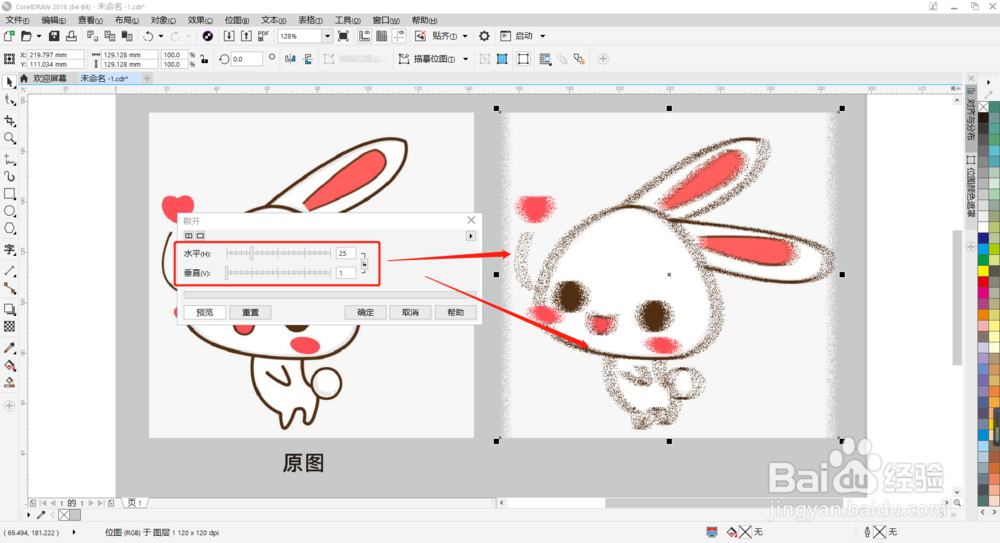Image resolution: width=1000 pixels, height=543 pixels.
Task: Expand the 描摹位图 trace bitmap dropdown
Action: pyautogui.click(x=466, y=59)
